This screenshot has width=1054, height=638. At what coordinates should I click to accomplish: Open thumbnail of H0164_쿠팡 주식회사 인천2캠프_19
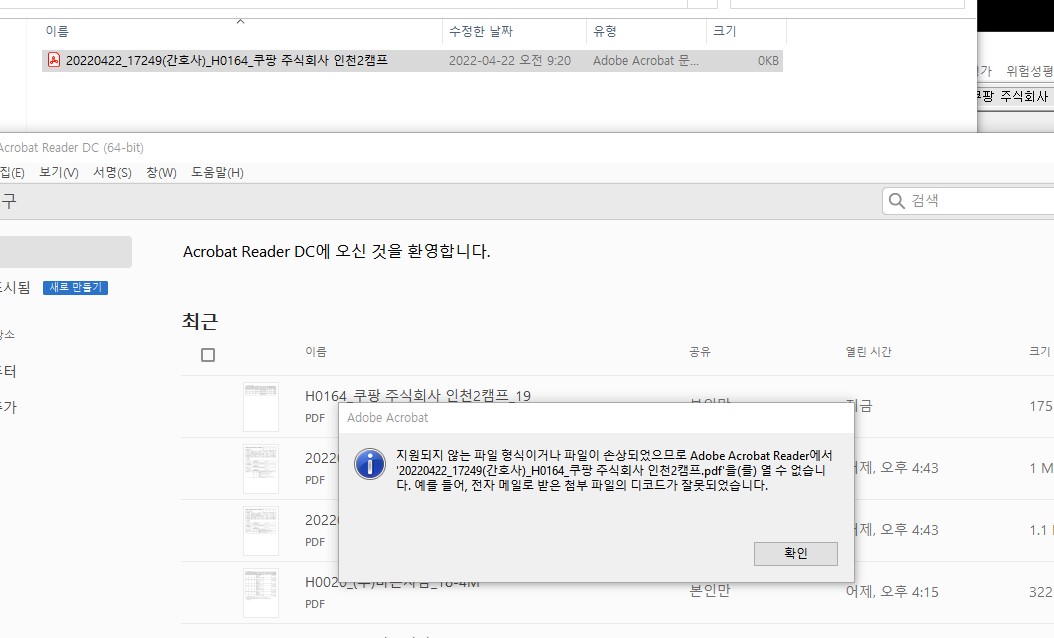[x=261, y=407]
